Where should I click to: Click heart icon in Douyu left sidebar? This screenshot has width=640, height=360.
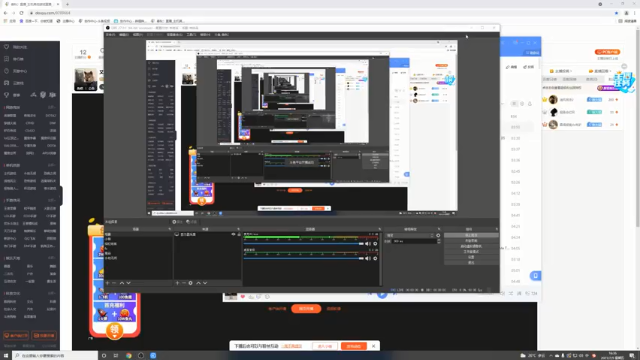[x=7, y=47]
